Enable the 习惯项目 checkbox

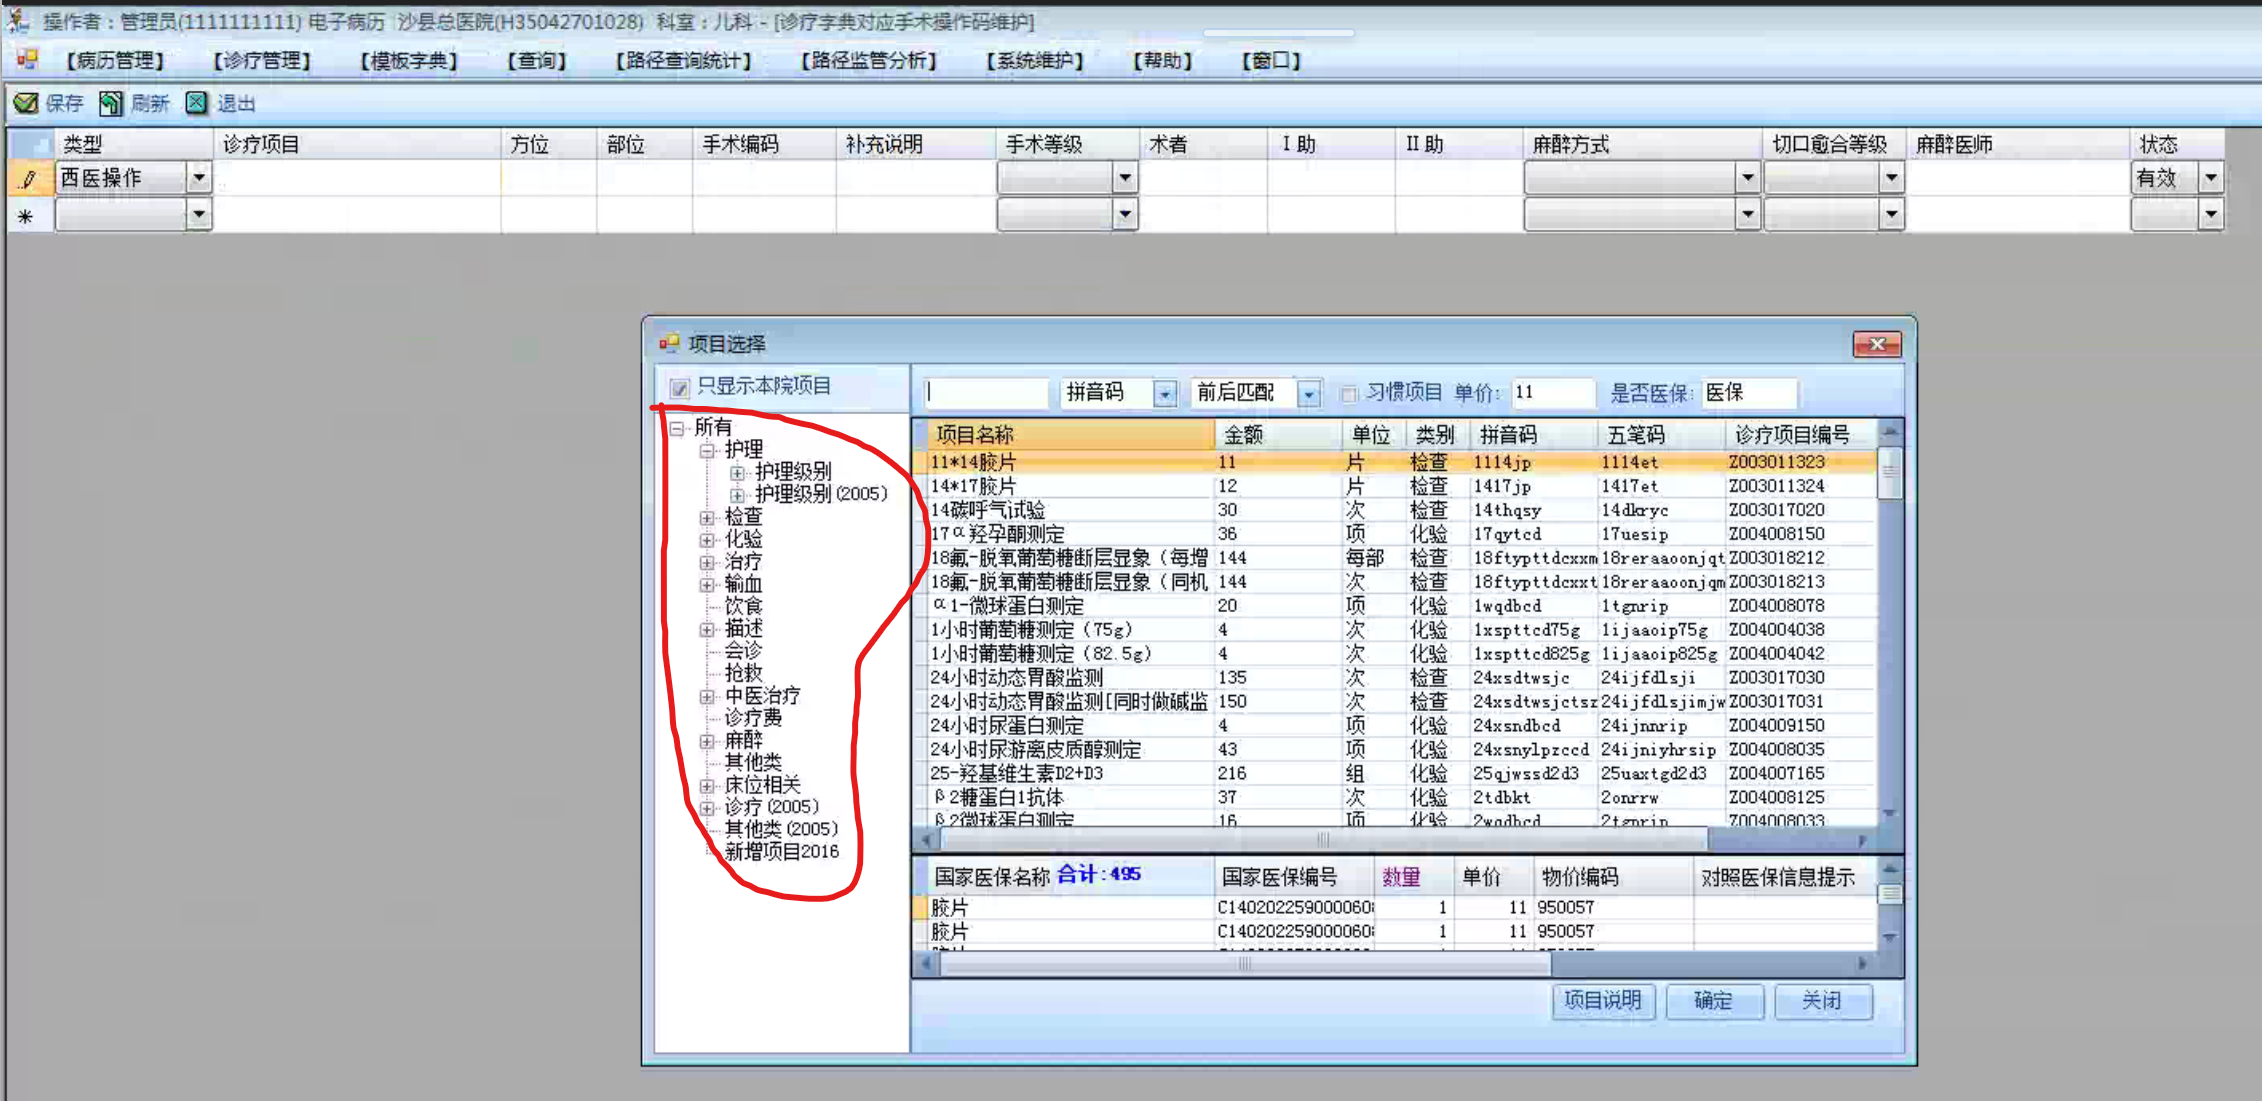click(x=1348, y=393)
